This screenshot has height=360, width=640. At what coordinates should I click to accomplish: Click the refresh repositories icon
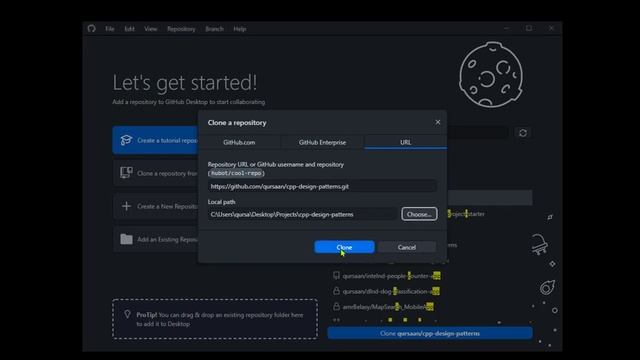523,133
